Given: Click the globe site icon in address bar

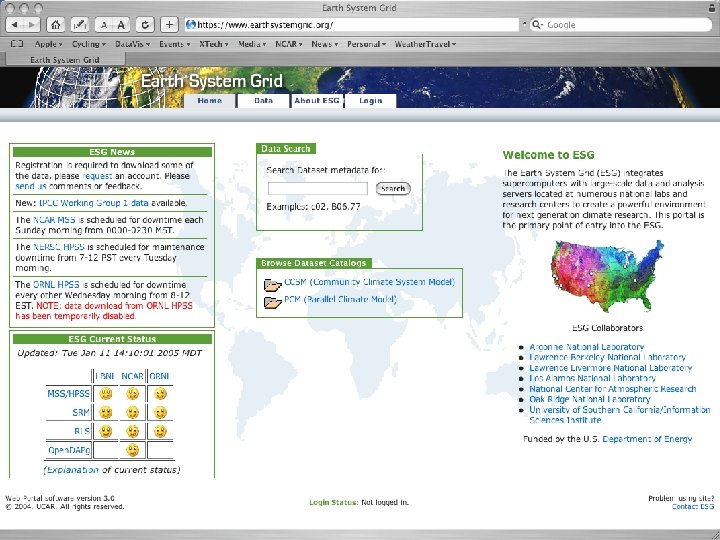Looking at the screenshot, I should [191, 25].
